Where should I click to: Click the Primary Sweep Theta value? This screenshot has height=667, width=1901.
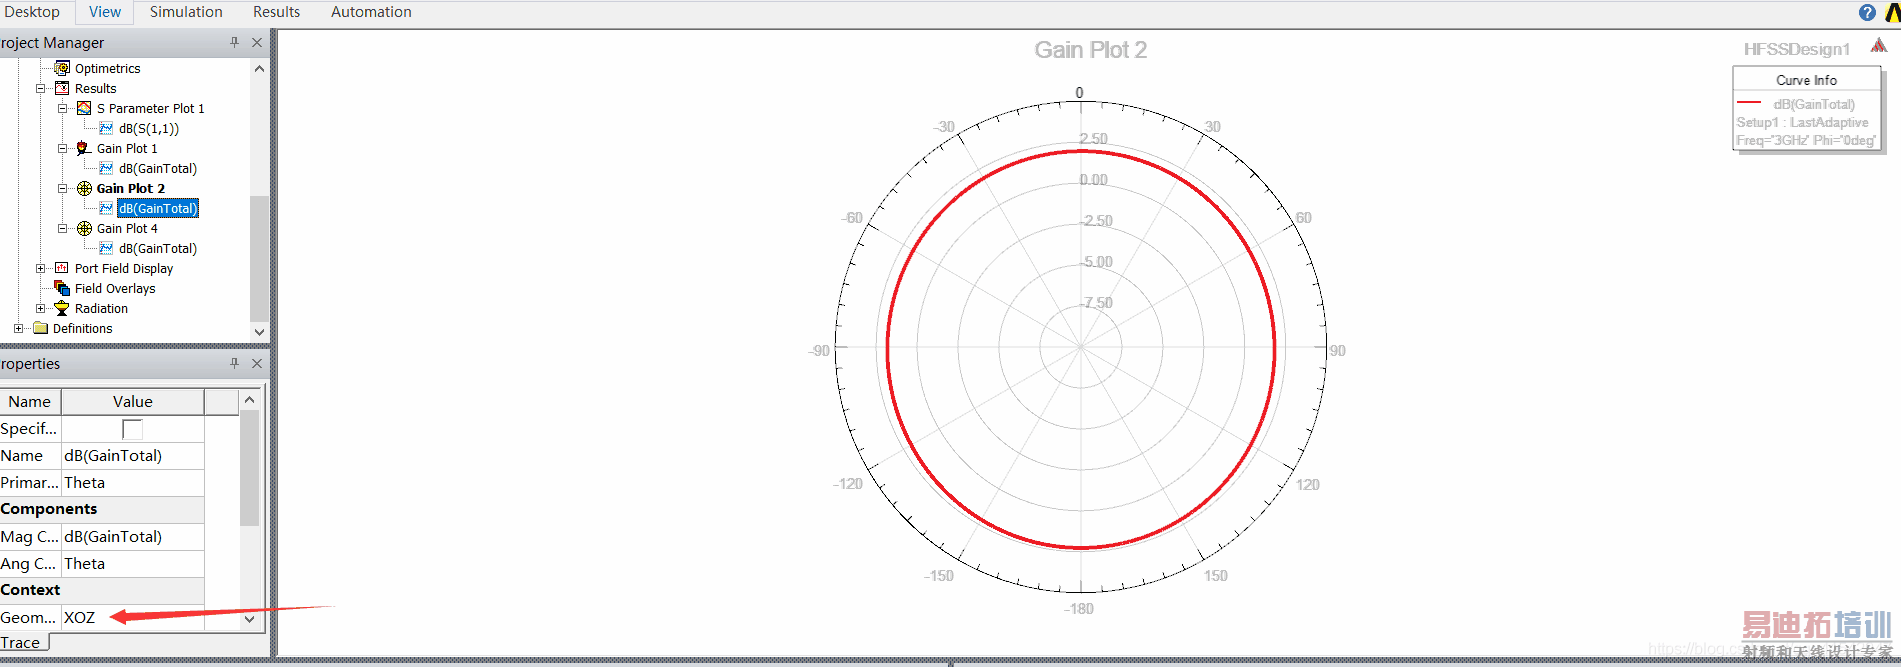[133, 483]
